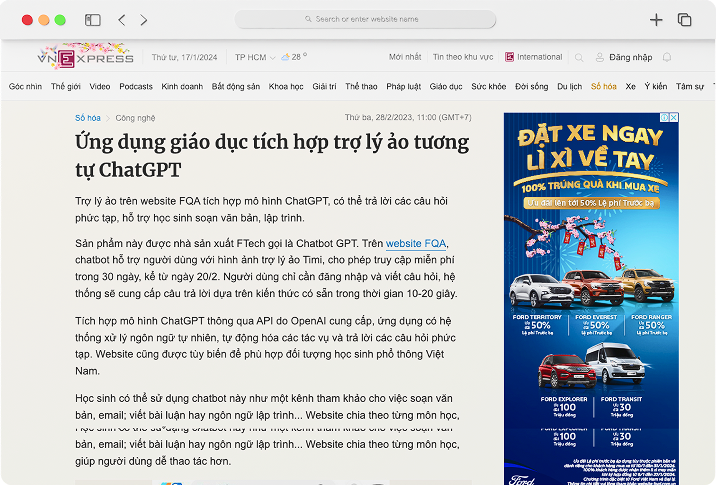The width and height of the screenshot is (716, 485).
Task: Click the article headline about ChatGPT
Action: coord(272,155)
